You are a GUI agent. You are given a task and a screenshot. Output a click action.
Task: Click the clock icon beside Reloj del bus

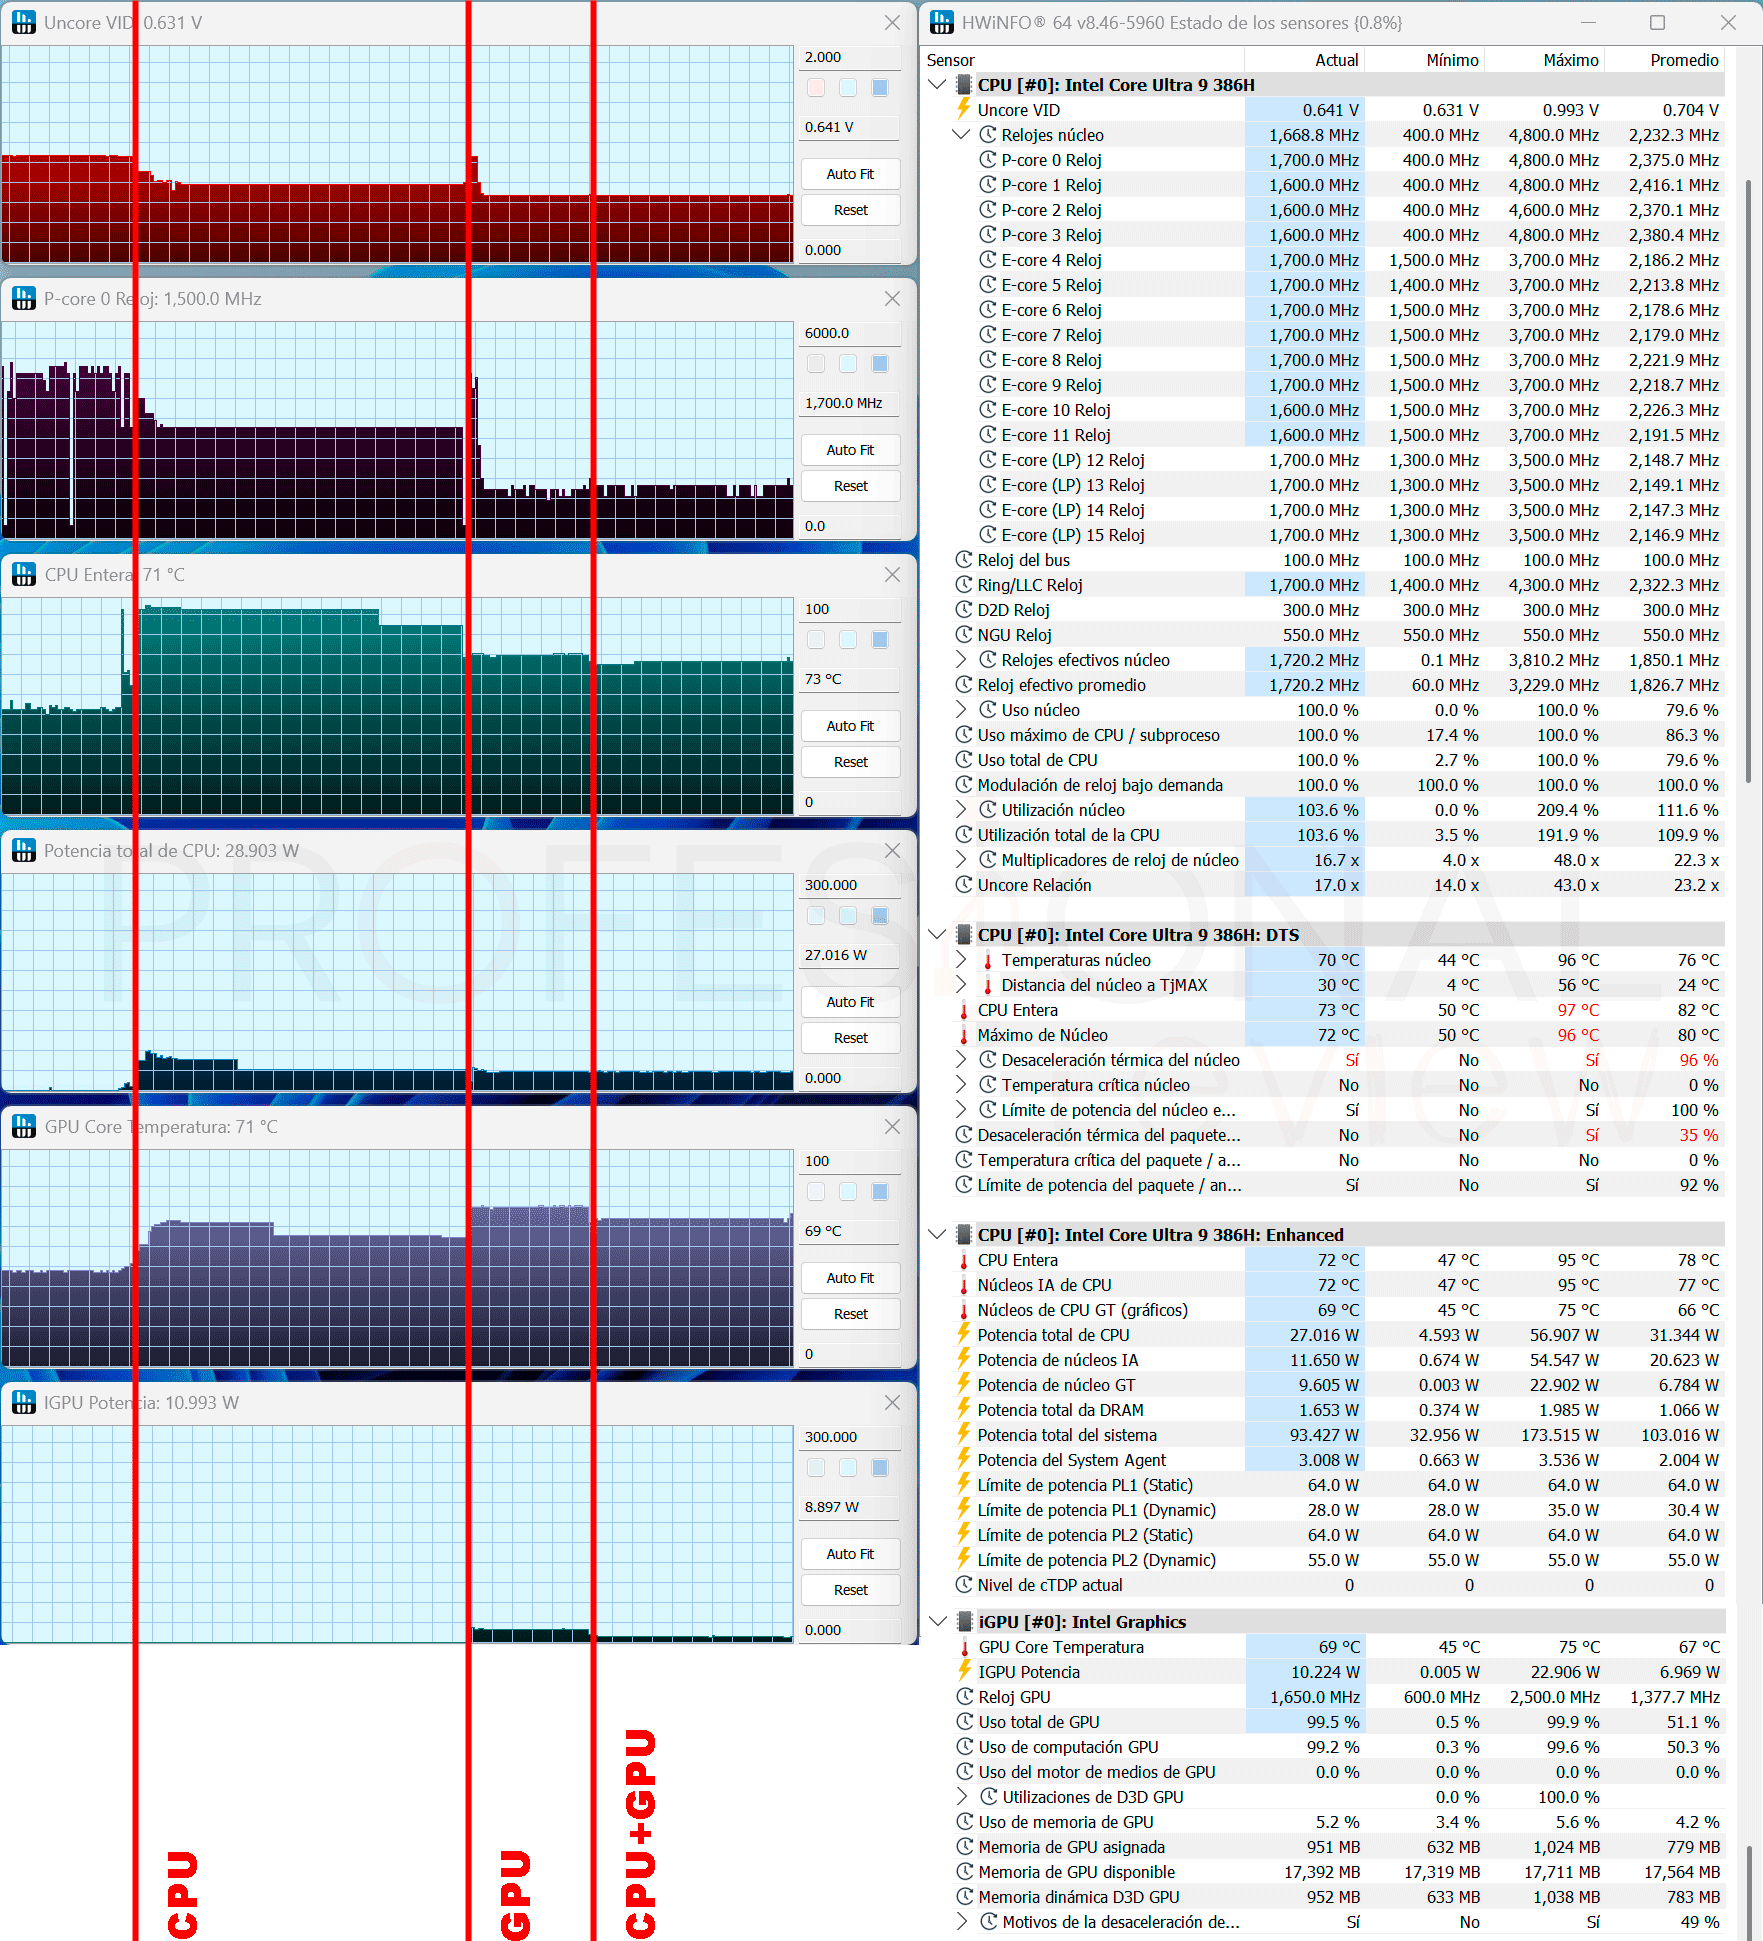[964, 560]
